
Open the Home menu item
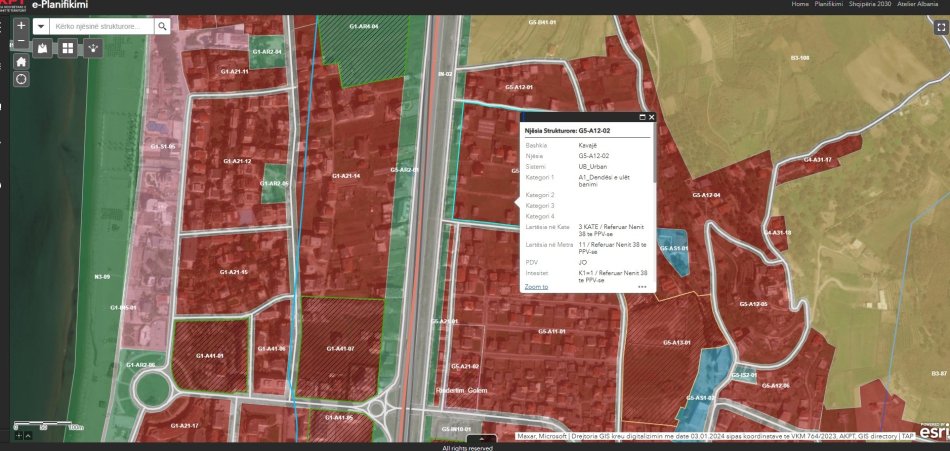pyautogui.click(x=800, y=4)
